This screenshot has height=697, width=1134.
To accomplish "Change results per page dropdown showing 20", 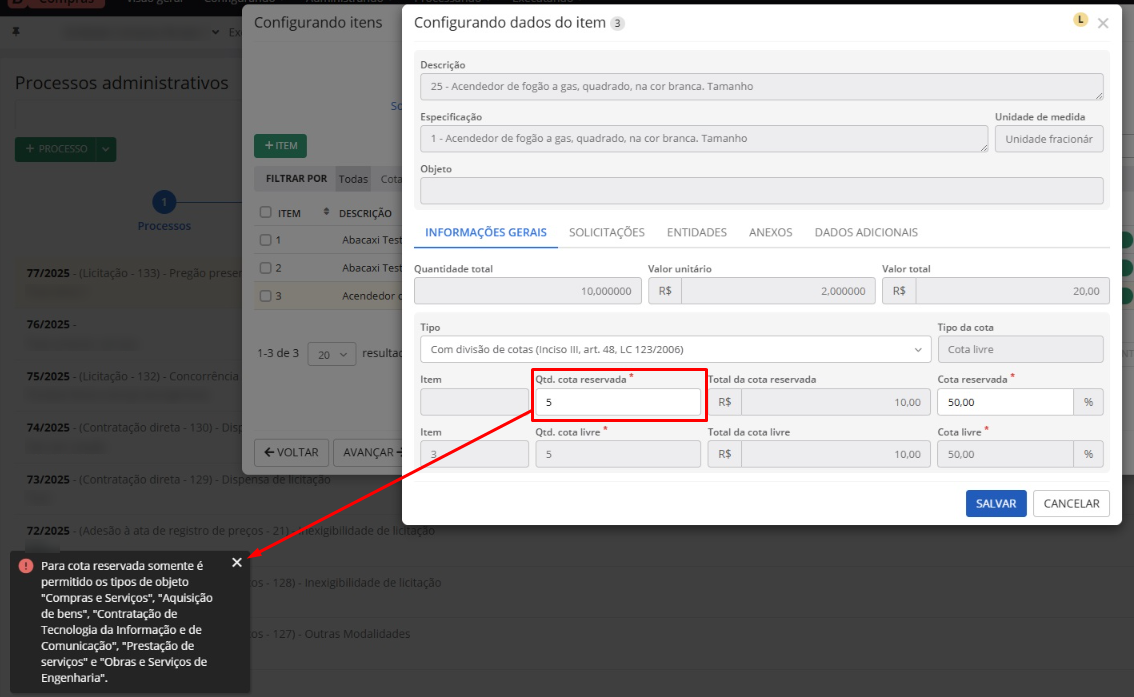I will 331,354.
